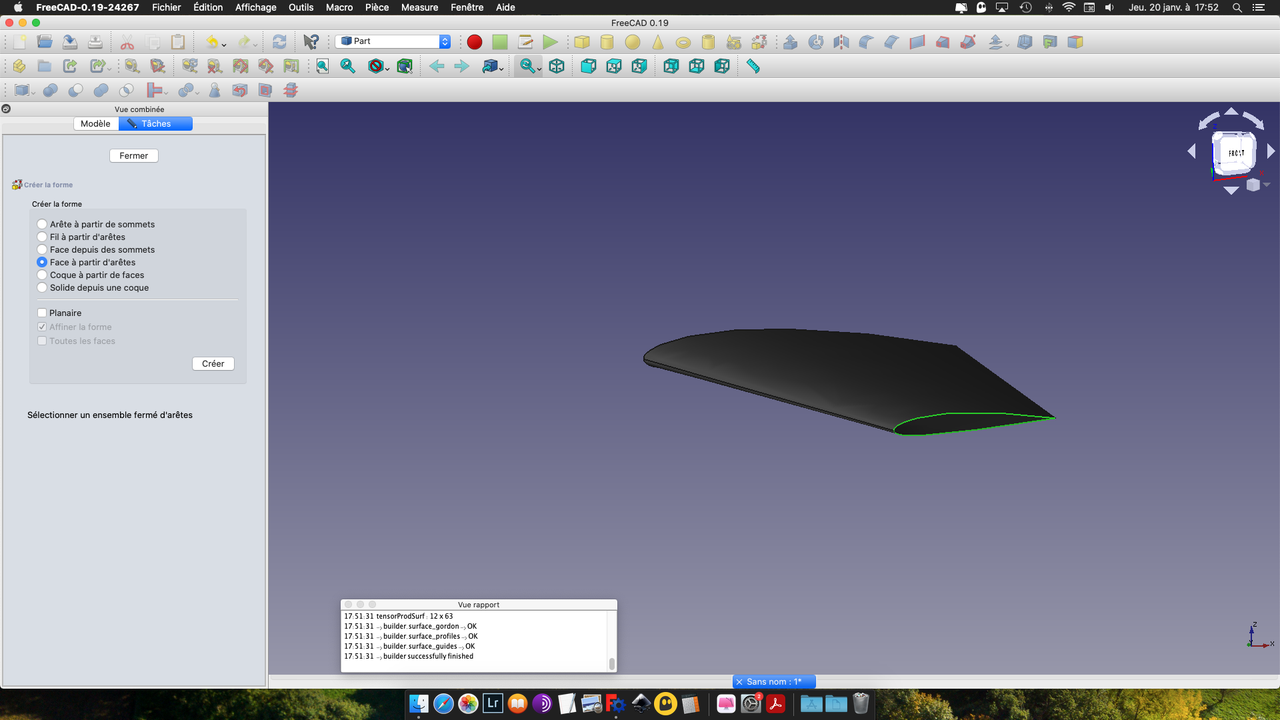
Task: Click the Mirror tool icon
Action: [841, 42]
